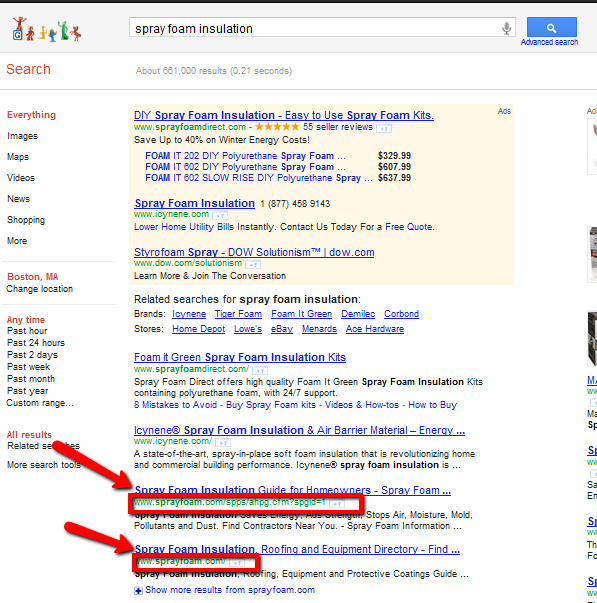Screen dimensions: 597x603
Task: Filter results by Past month
Action: pyautogui.click(x=31, y=379)
